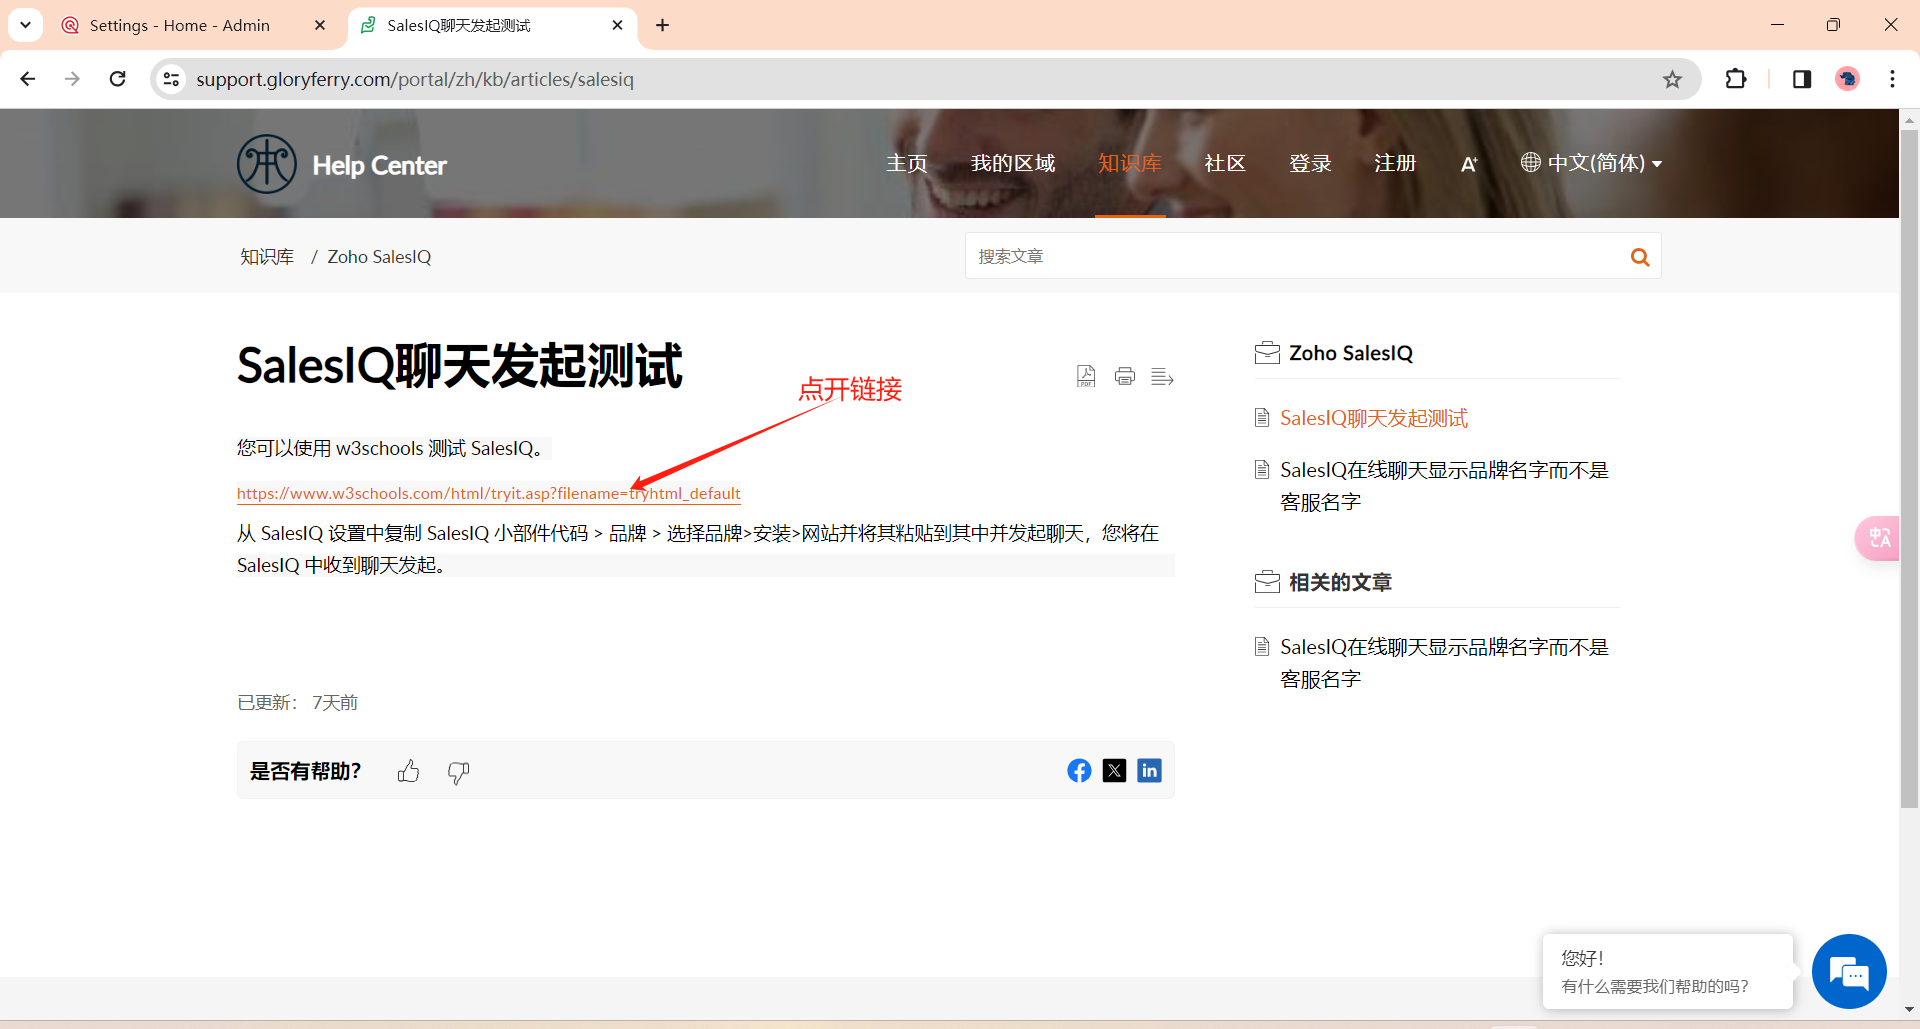The height and width of the screenshot is (1029, 1920).
Task: Open a new browser tab
Action: point(663,25)
